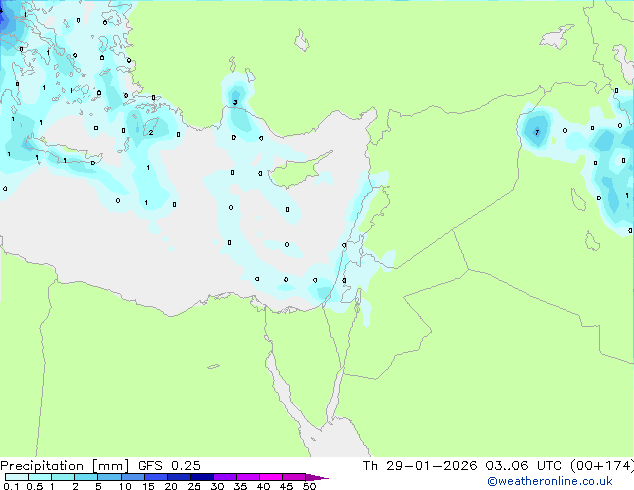Viewport: 634px width, 490px height.
Task: Click the 'GFS 0.25' model label
Action: 169,466
